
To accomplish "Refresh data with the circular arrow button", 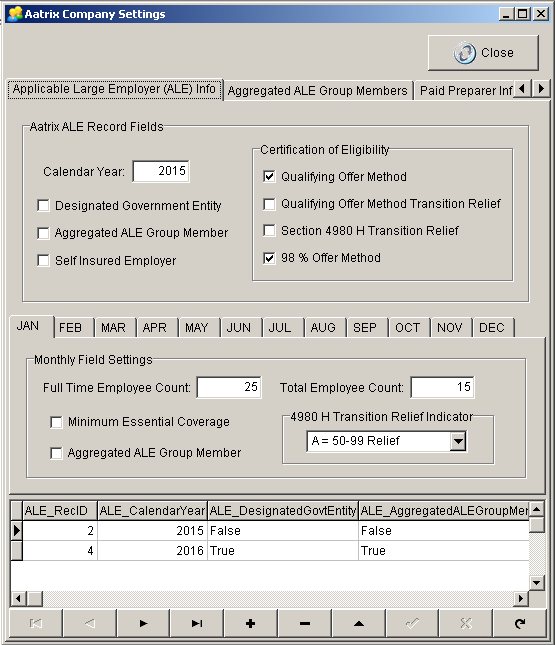I will [x=520, y=623].
